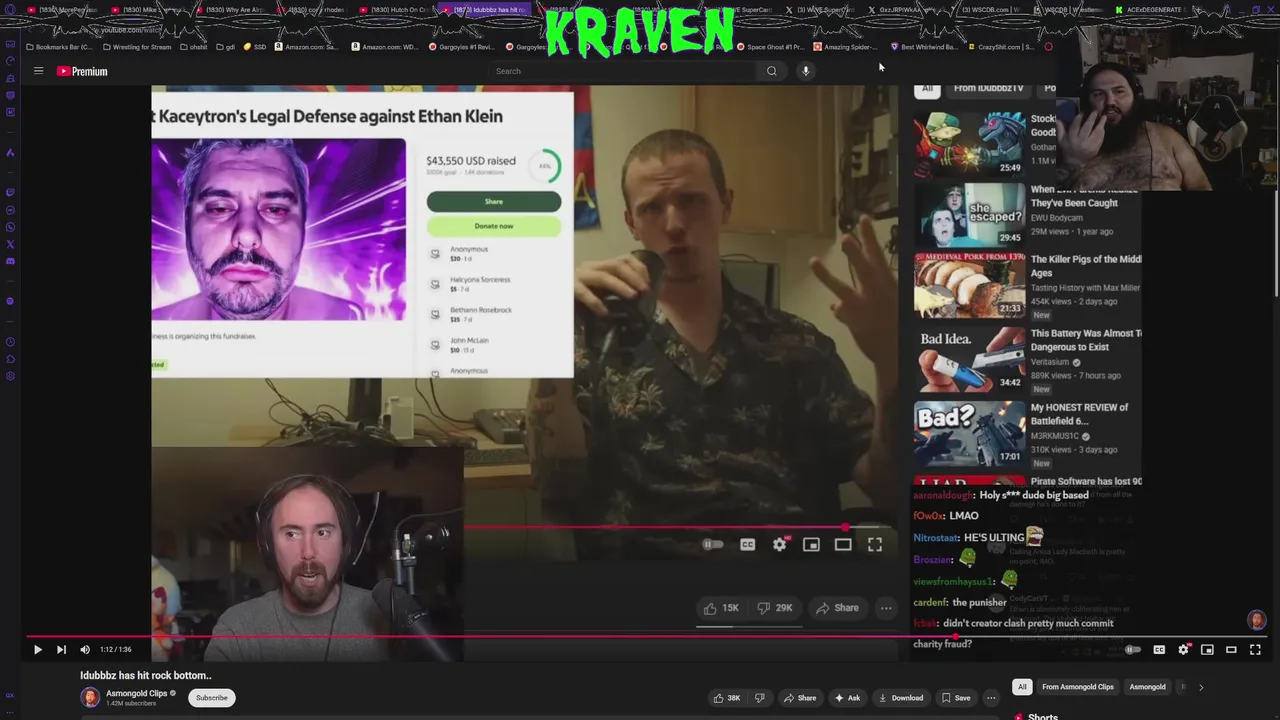The image size is (1280, 720).
Task: Open settings gear in embedded inner player
Action: tap(779, 545)
